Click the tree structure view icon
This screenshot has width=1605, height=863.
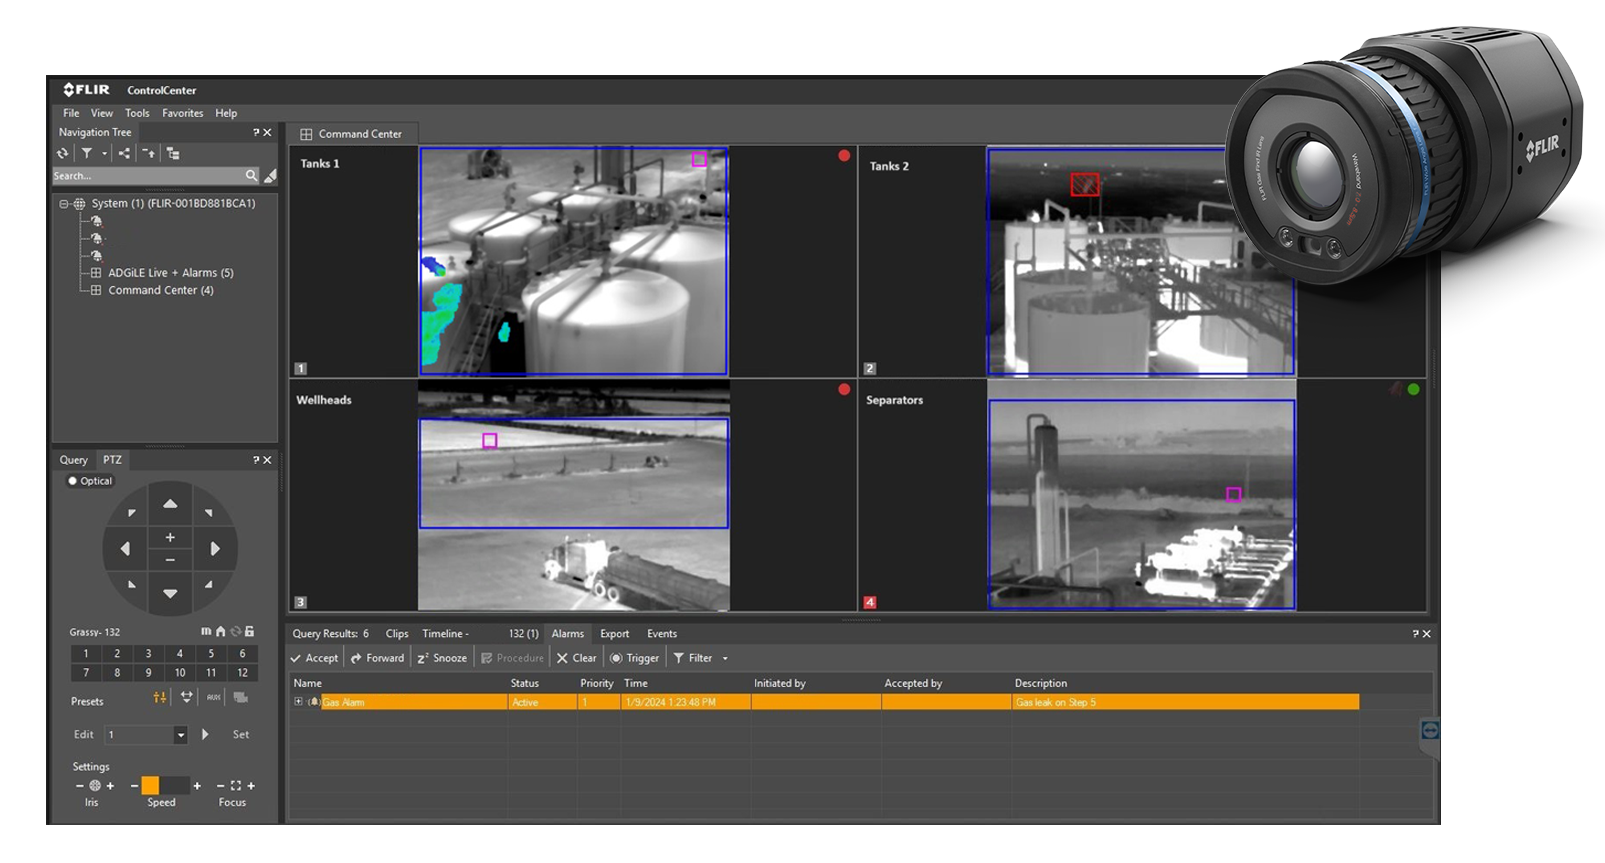(x=173, y=153)
